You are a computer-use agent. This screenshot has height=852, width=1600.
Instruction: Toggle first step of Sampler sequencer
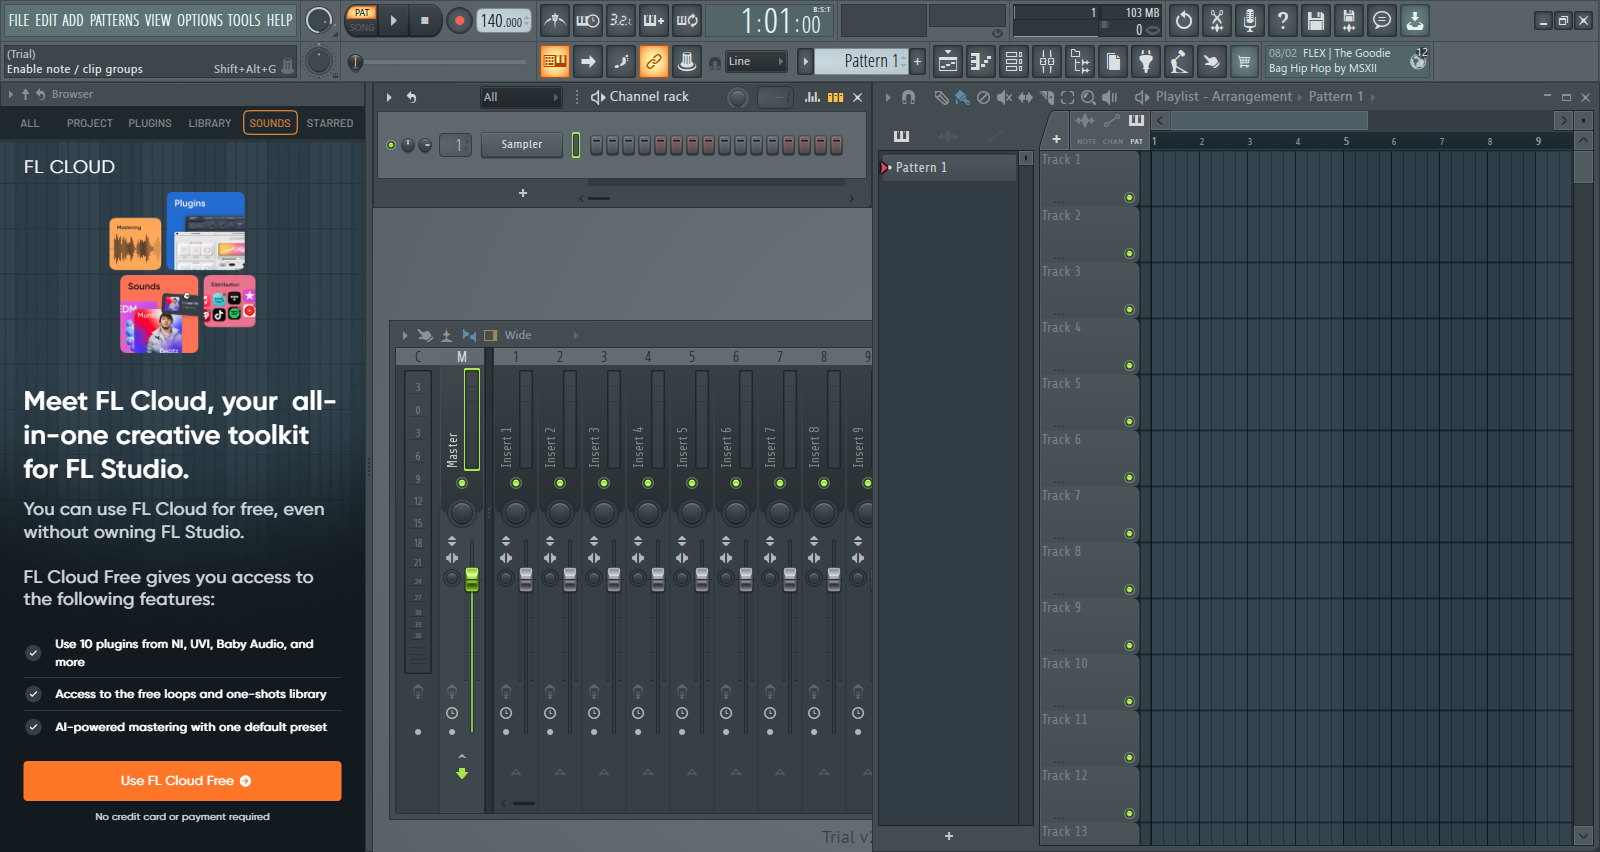(596, 145)
